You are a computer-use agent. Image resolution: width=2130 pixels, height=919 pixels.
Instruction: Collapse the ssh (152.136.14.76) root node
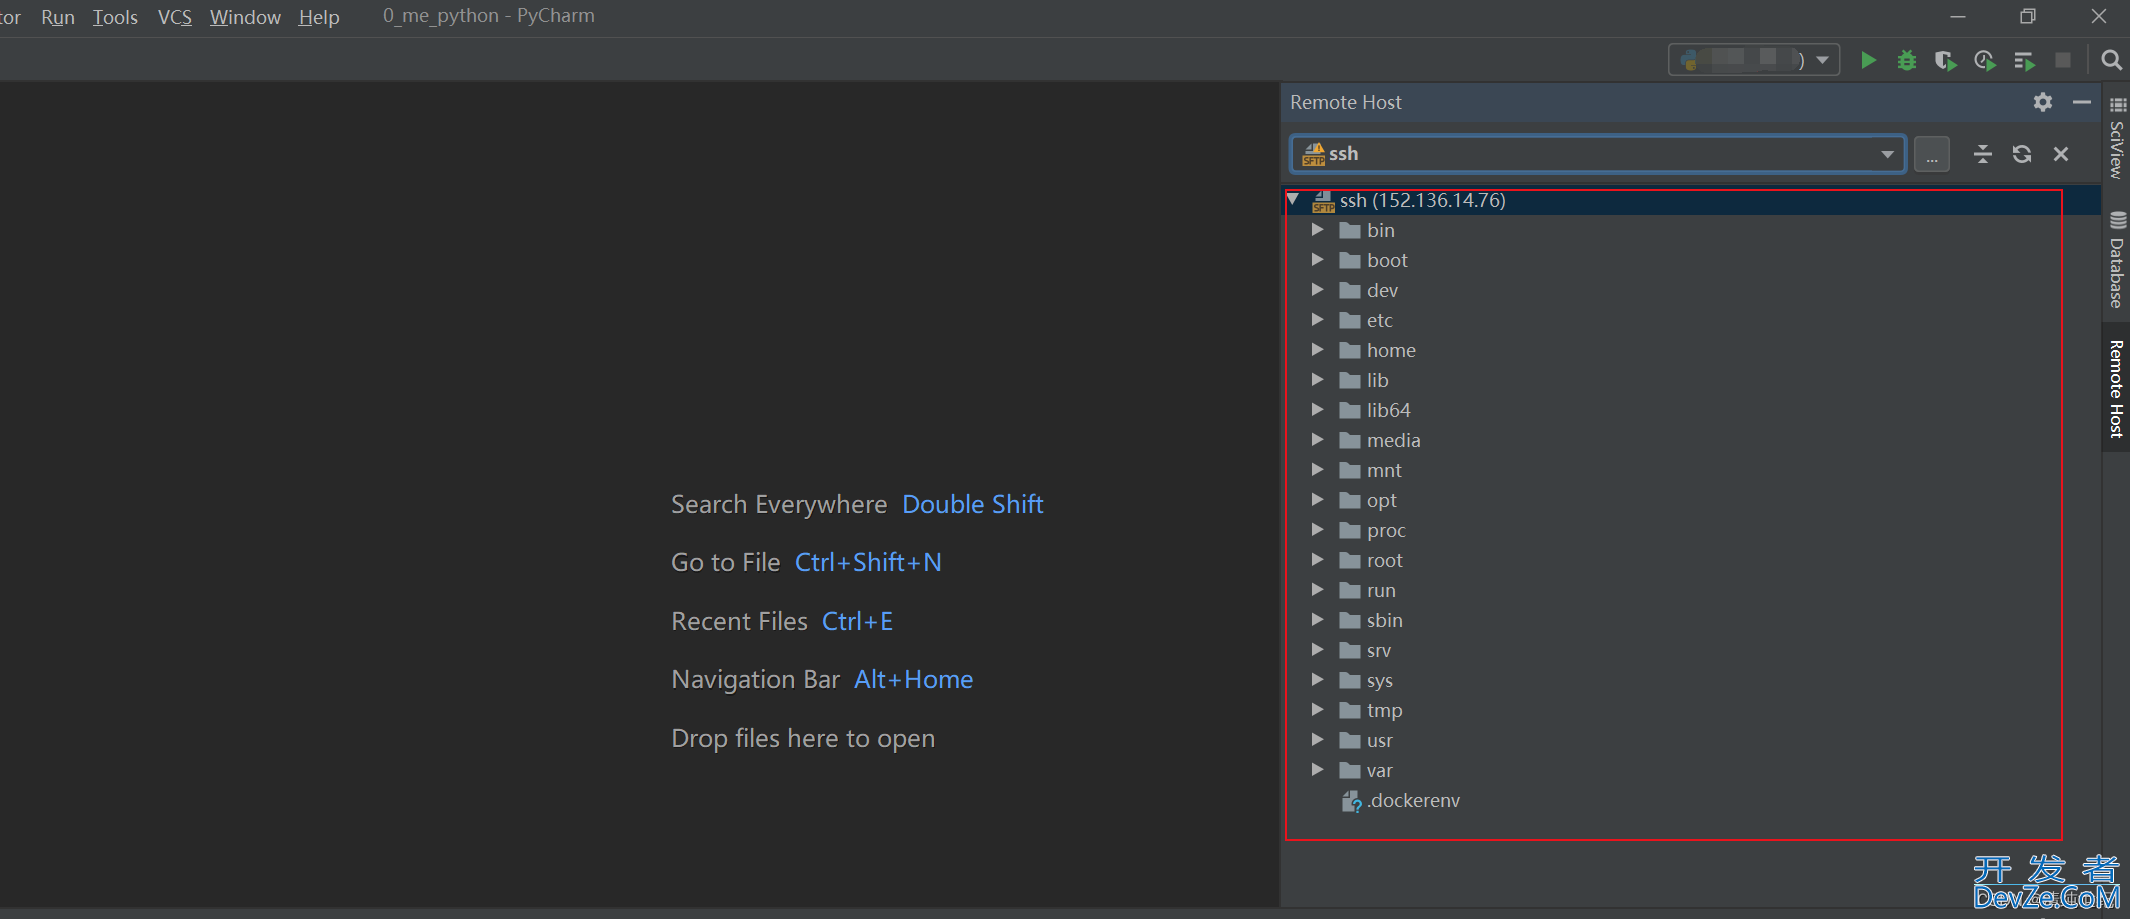tap(1293, 200)
